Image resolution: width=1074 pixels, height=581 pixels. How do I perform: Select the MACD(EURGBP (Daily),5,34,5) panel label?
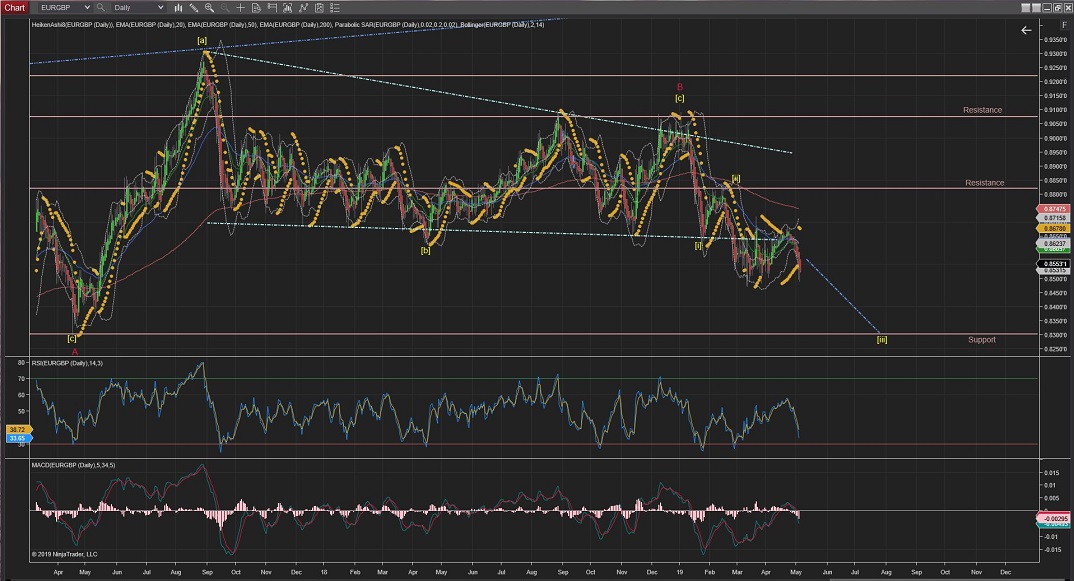click(73, 465)
